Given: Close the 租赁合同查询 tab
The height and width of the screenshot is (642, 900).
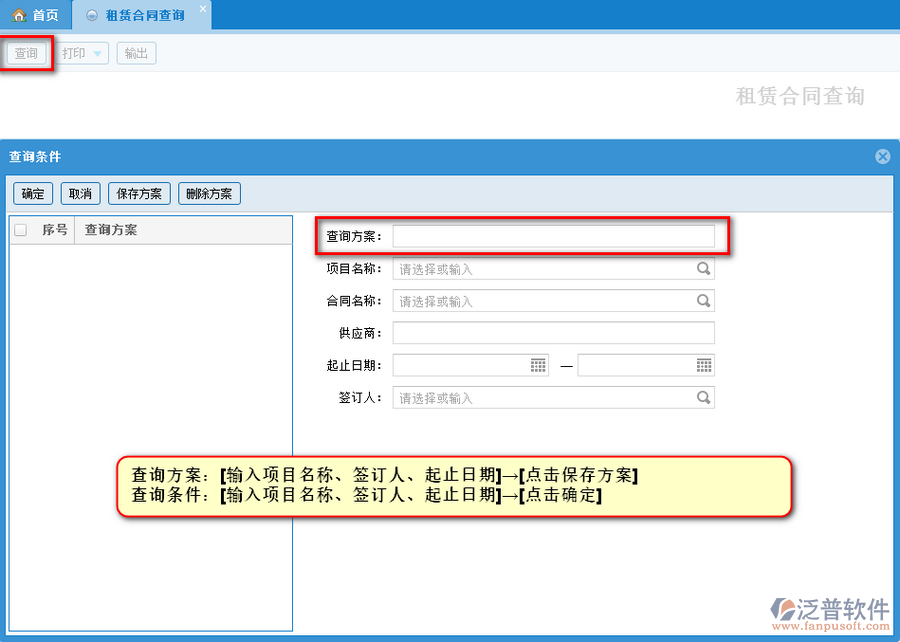Looking at the screenshot, I should 203,9.
